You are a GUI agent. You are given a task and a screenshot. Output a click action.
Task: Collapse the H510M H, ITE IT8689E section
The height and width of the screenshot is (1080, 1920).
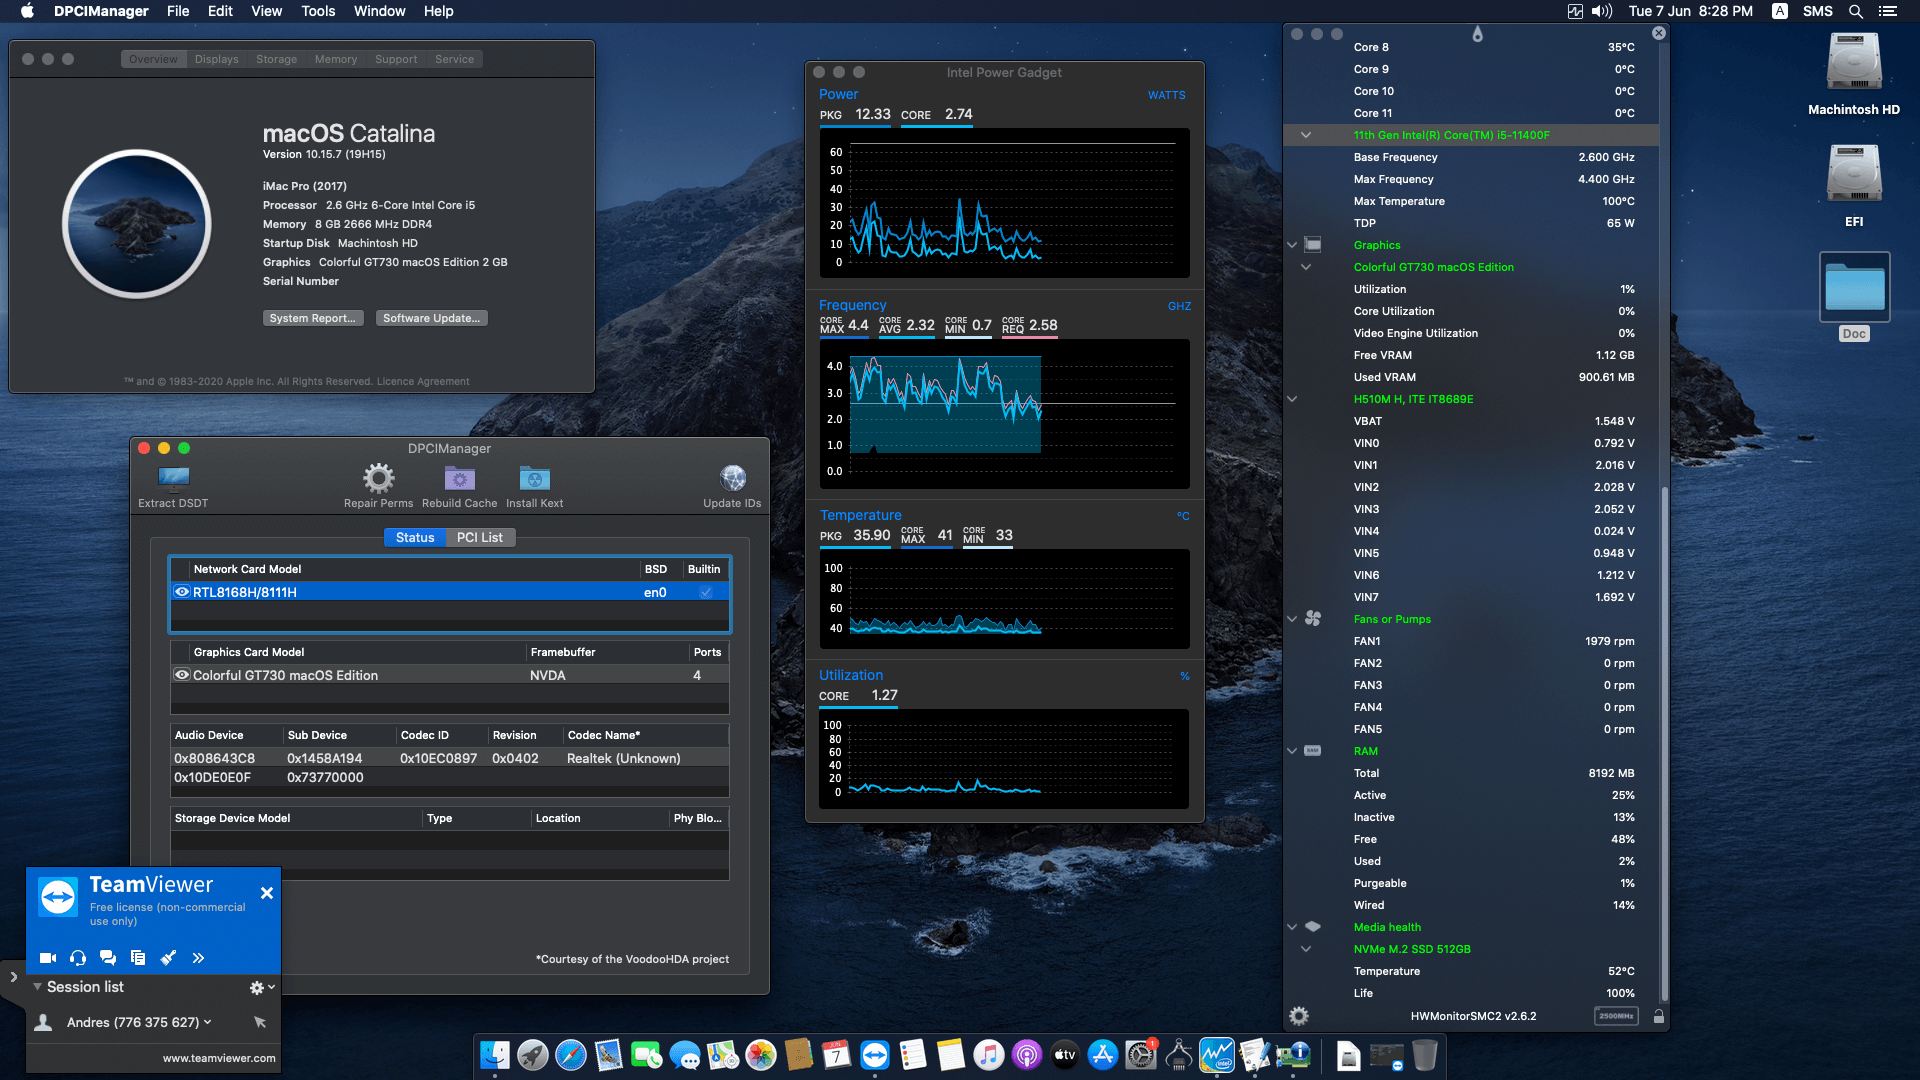[x=1291, y=399]
